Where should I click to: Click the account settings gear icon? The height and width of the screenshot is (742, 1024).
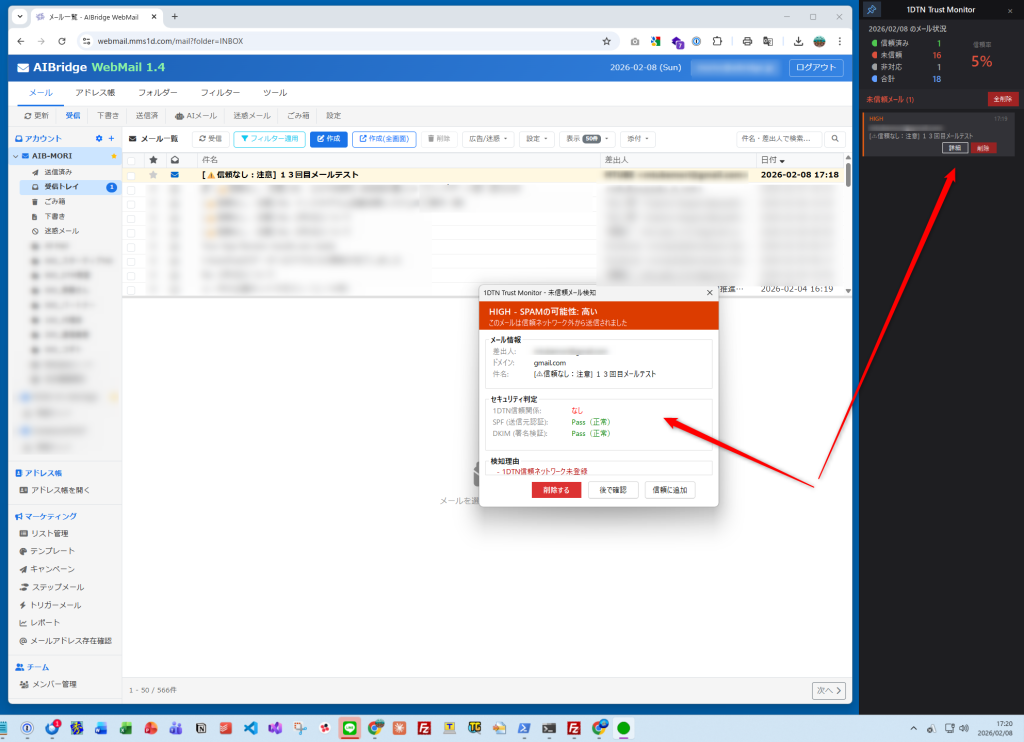(x=98, y=139)
